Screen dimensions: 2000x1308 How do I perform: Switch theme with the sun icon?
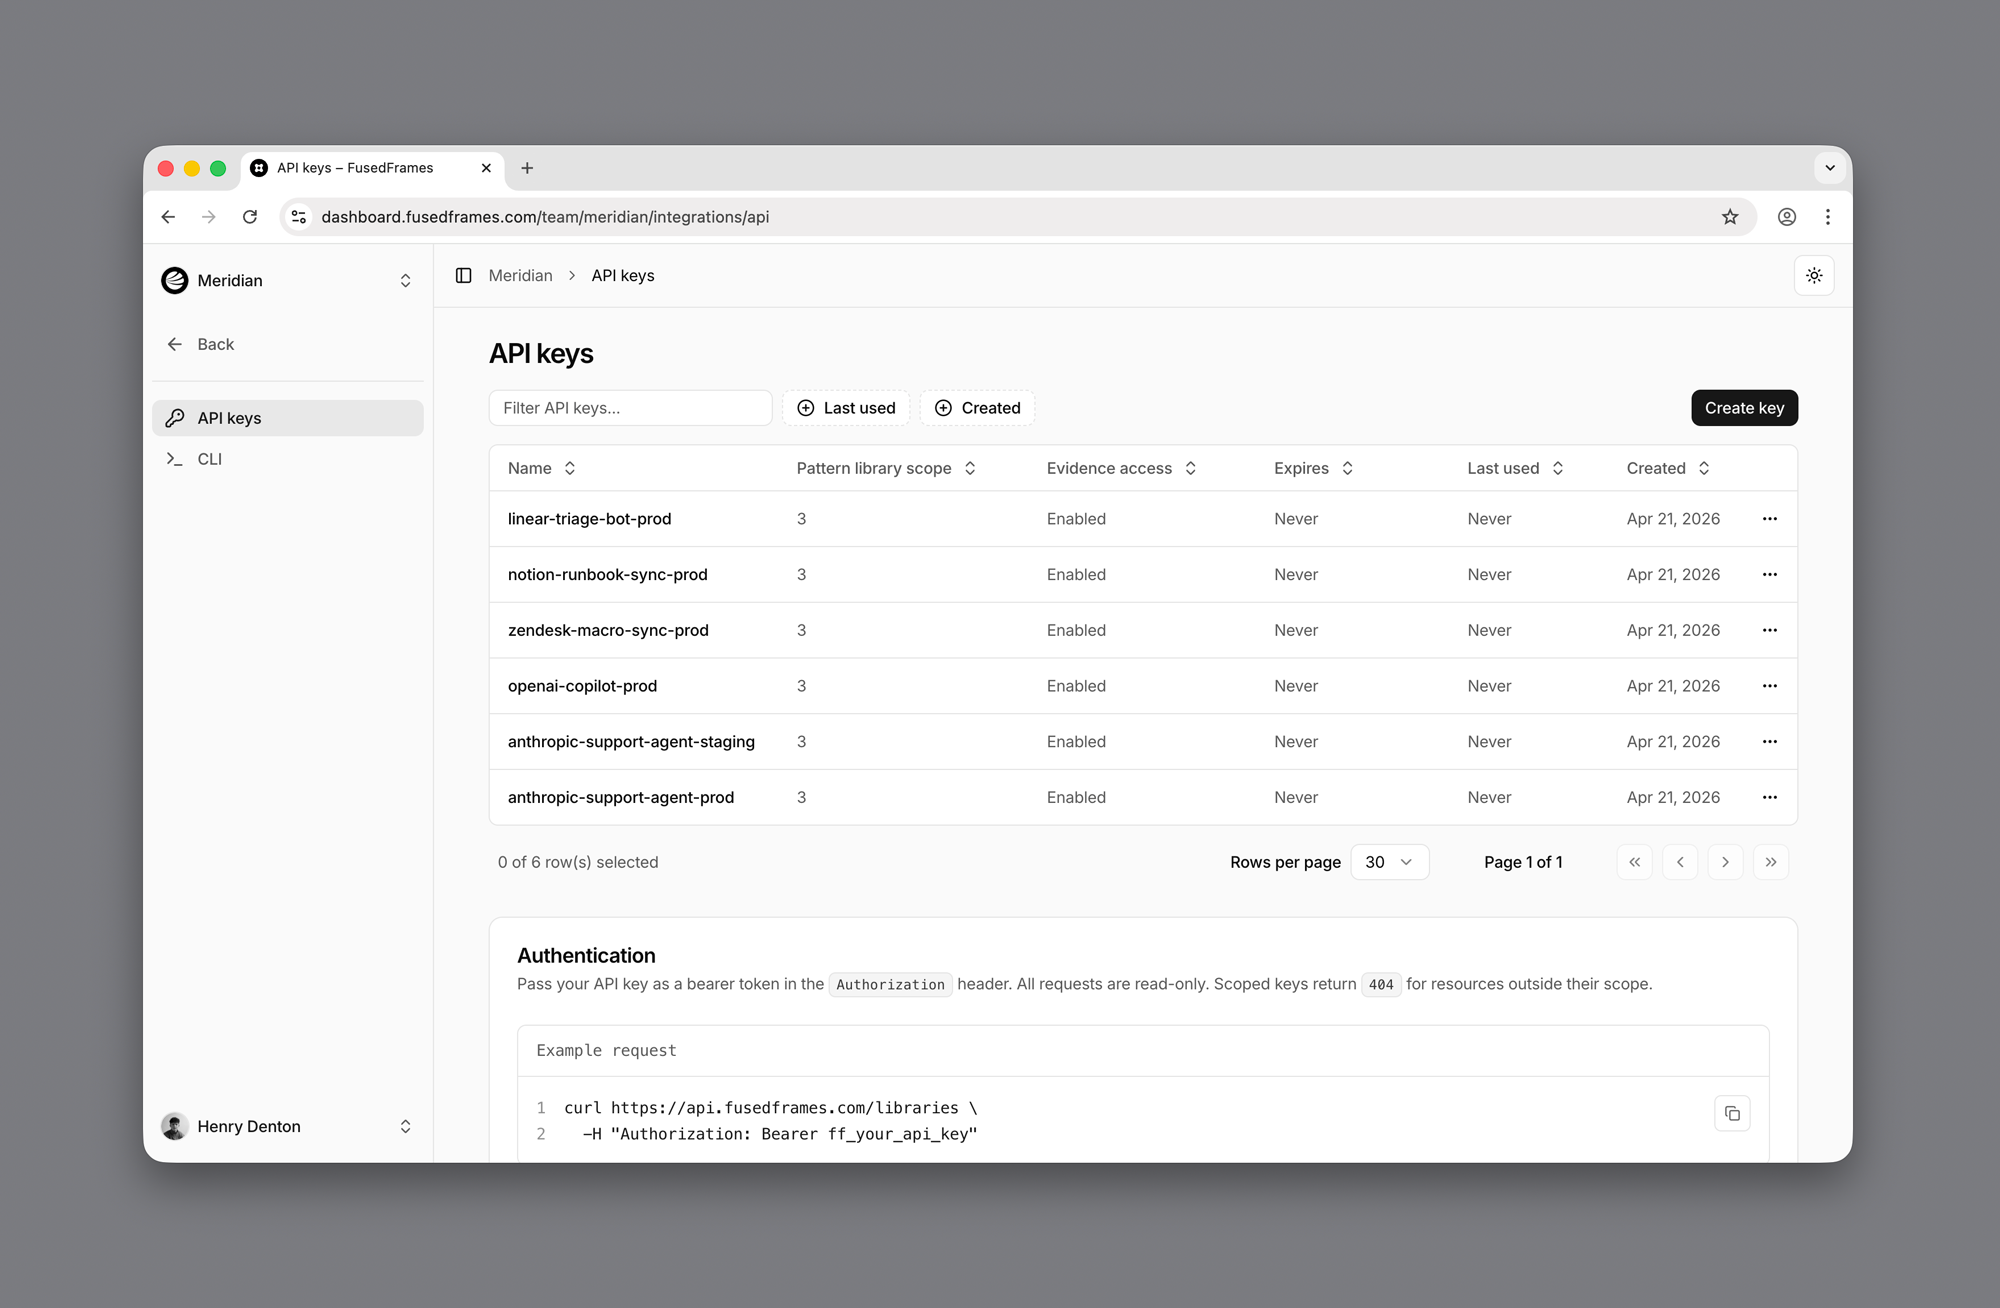(1814, 275)
